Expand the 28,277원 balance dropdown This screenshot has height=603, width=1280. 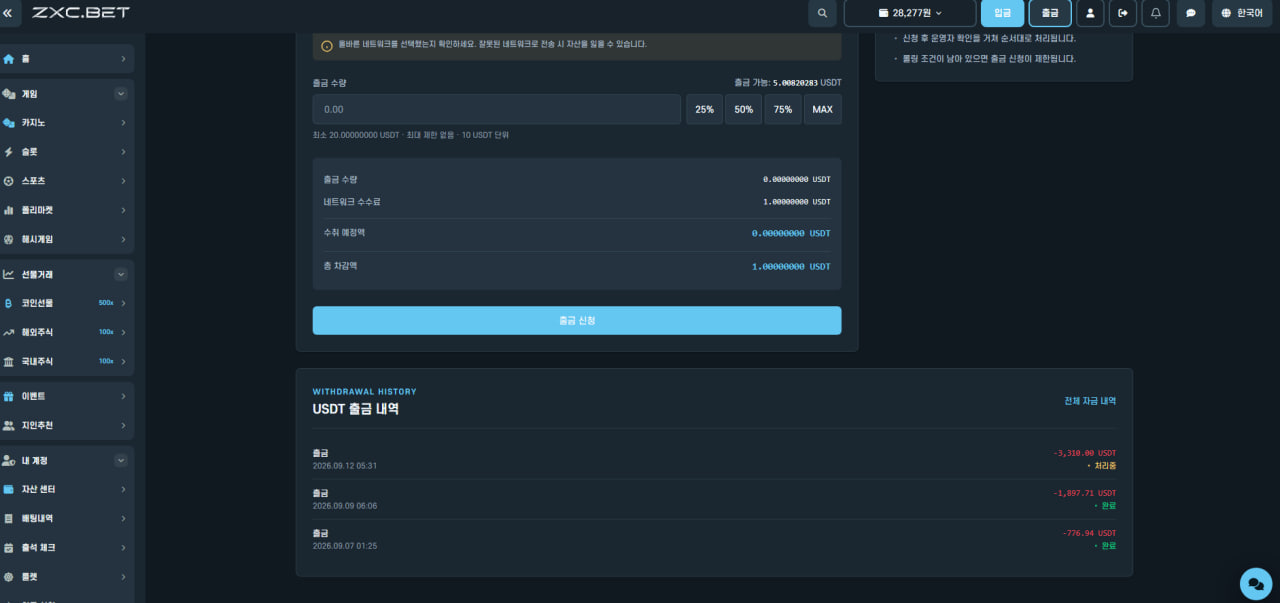(910, 13)
